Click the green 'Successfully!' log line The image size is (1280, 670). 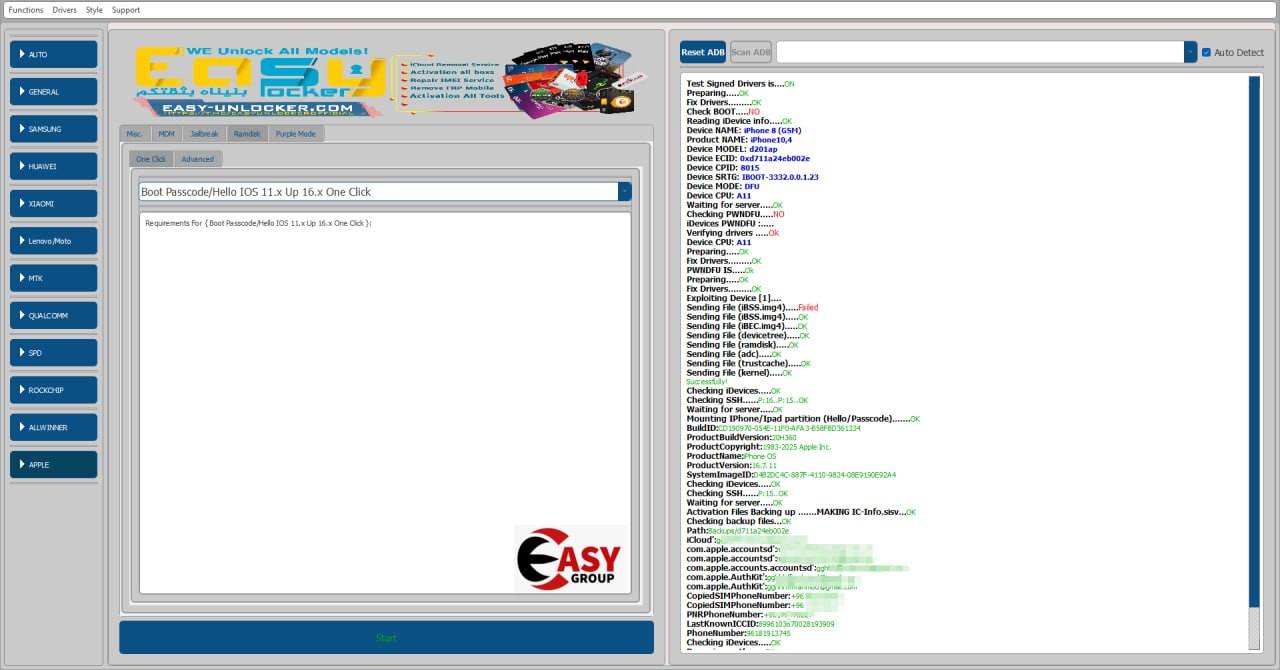point(707,382)
